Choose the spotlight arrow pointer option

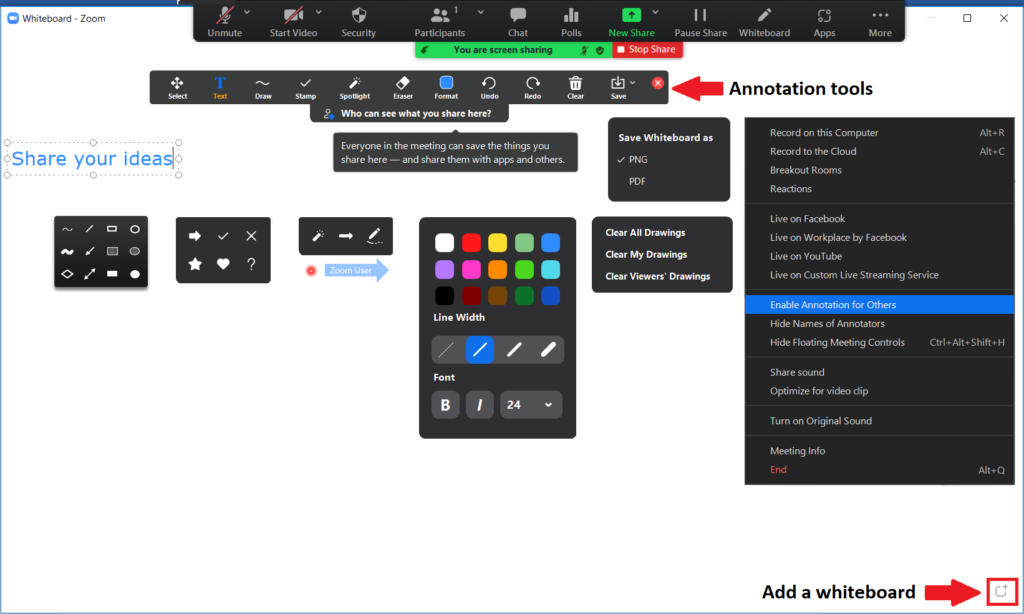[x=345, y=236]
